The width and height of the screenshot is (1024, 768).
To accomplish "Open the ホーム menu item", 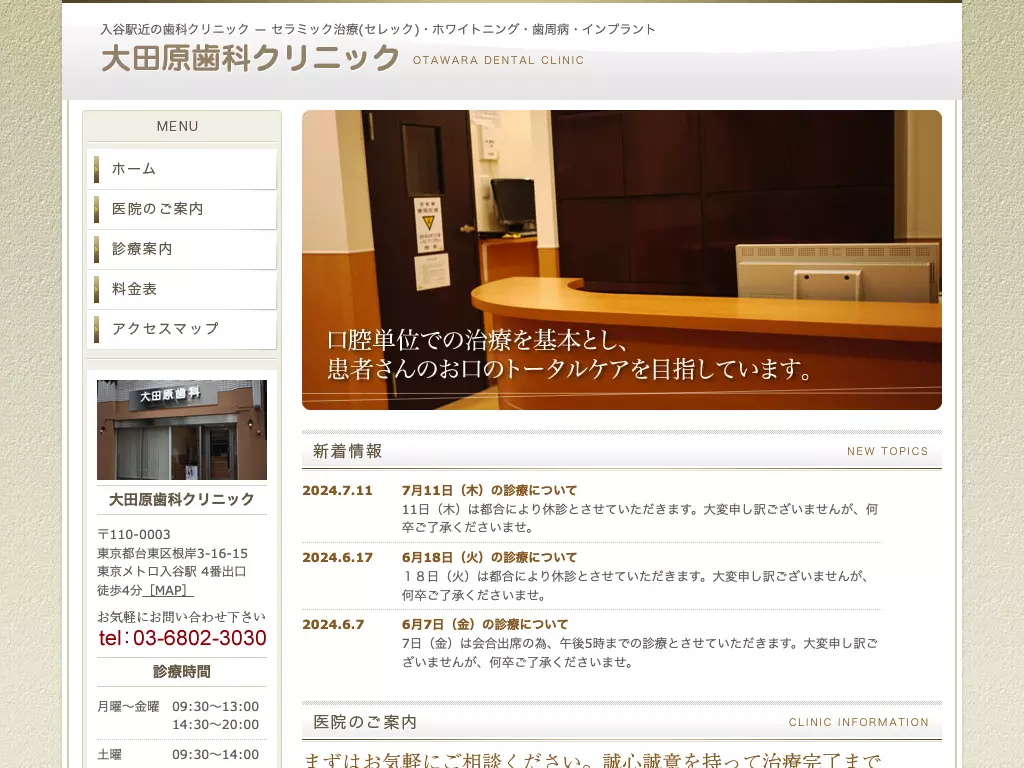I will coord(182,169).
